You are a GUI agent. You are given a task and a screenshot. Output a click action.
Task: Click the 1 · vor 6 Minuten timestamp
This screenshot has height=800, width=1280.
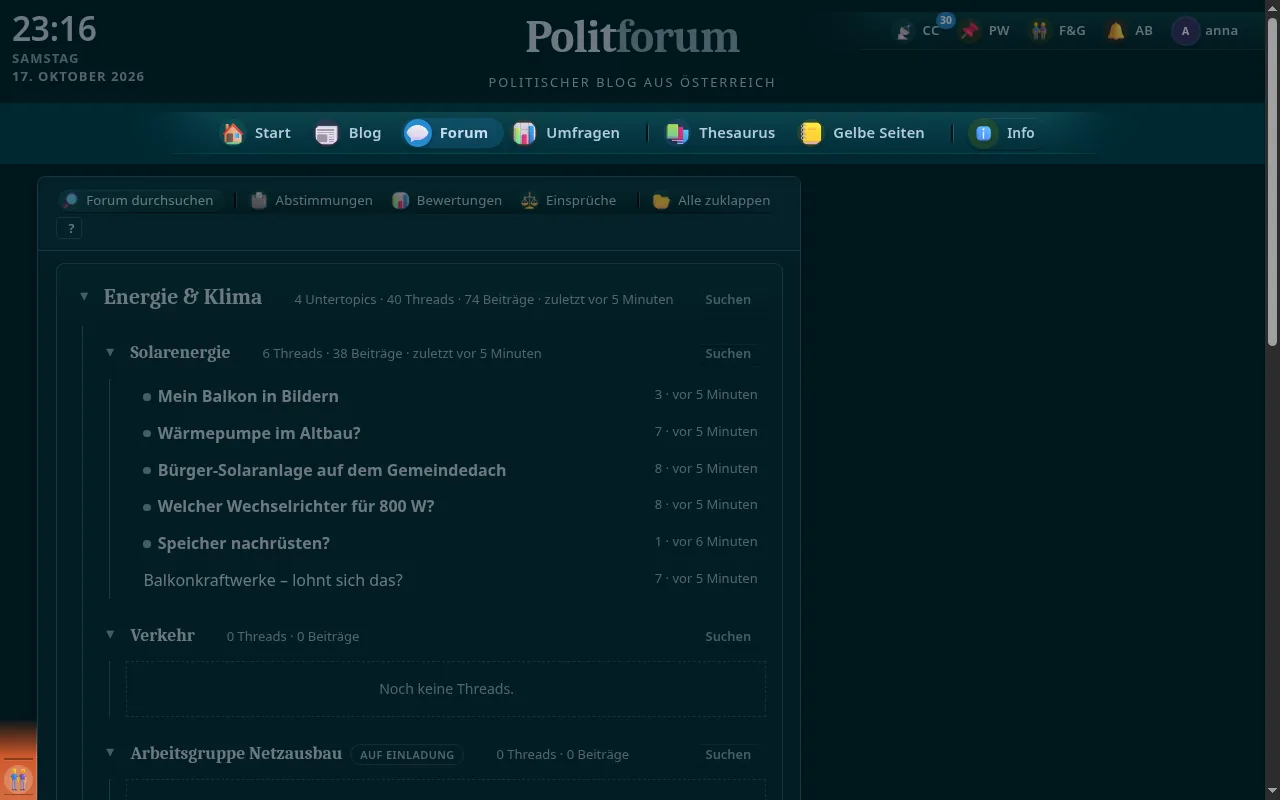(706, 541)
